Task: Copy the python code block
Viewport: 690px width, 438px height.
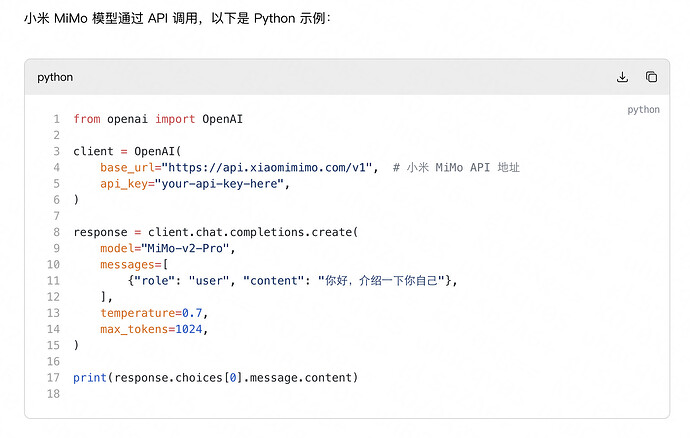Action: pyautogui.click(x=651, y=77)
